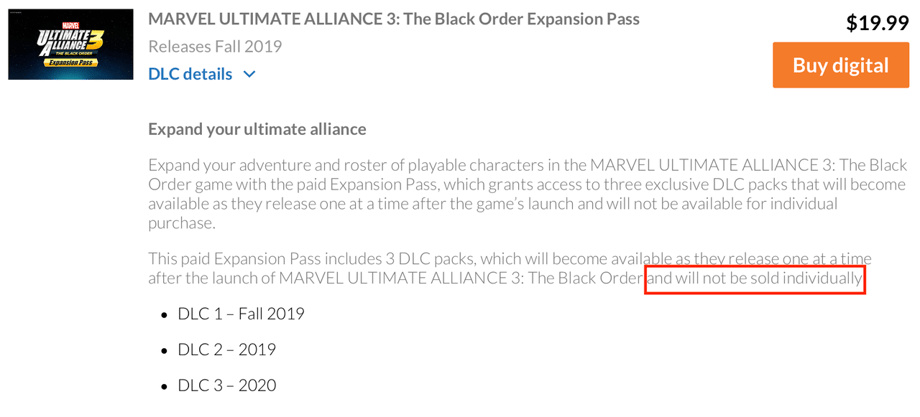920x417 pixels.
Task: Click the highlighted 'will not be sold individually' text
Action: (x=755, y=278)
